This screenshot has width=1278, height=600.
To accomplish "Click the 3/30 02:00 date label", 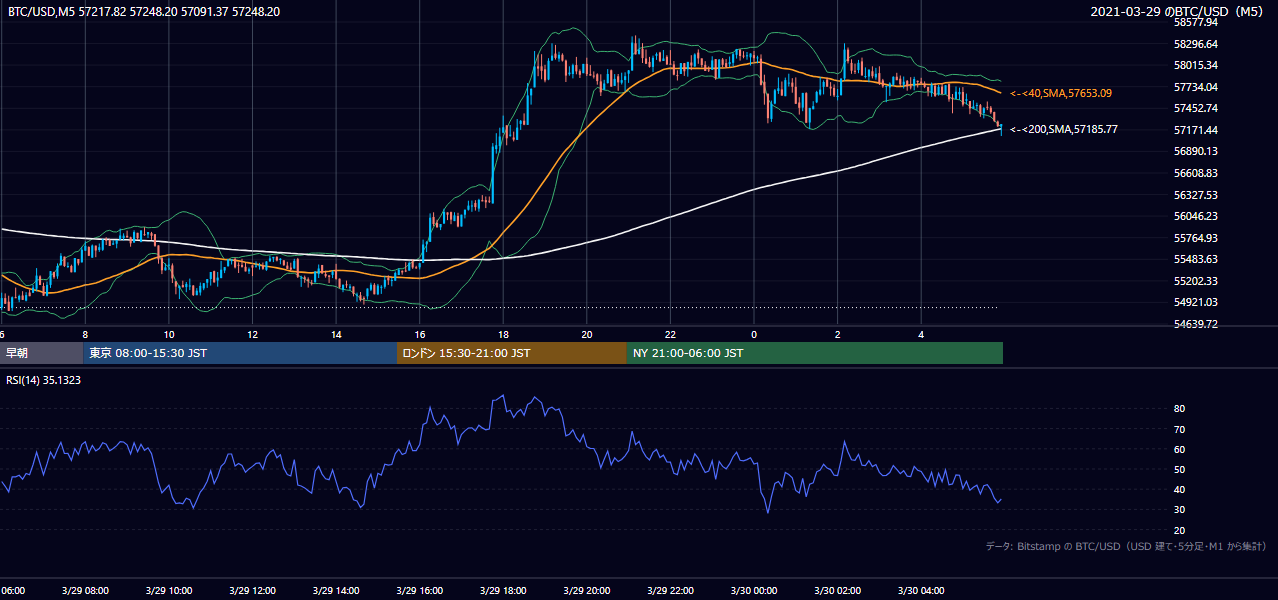I will (837, 591).
